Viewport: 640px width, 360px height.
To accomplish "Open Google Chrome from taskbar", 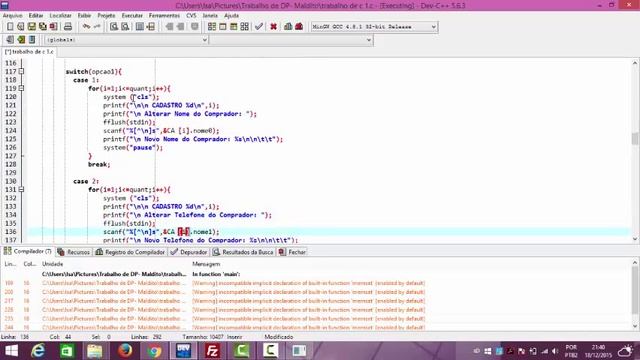I will [154, 351].
